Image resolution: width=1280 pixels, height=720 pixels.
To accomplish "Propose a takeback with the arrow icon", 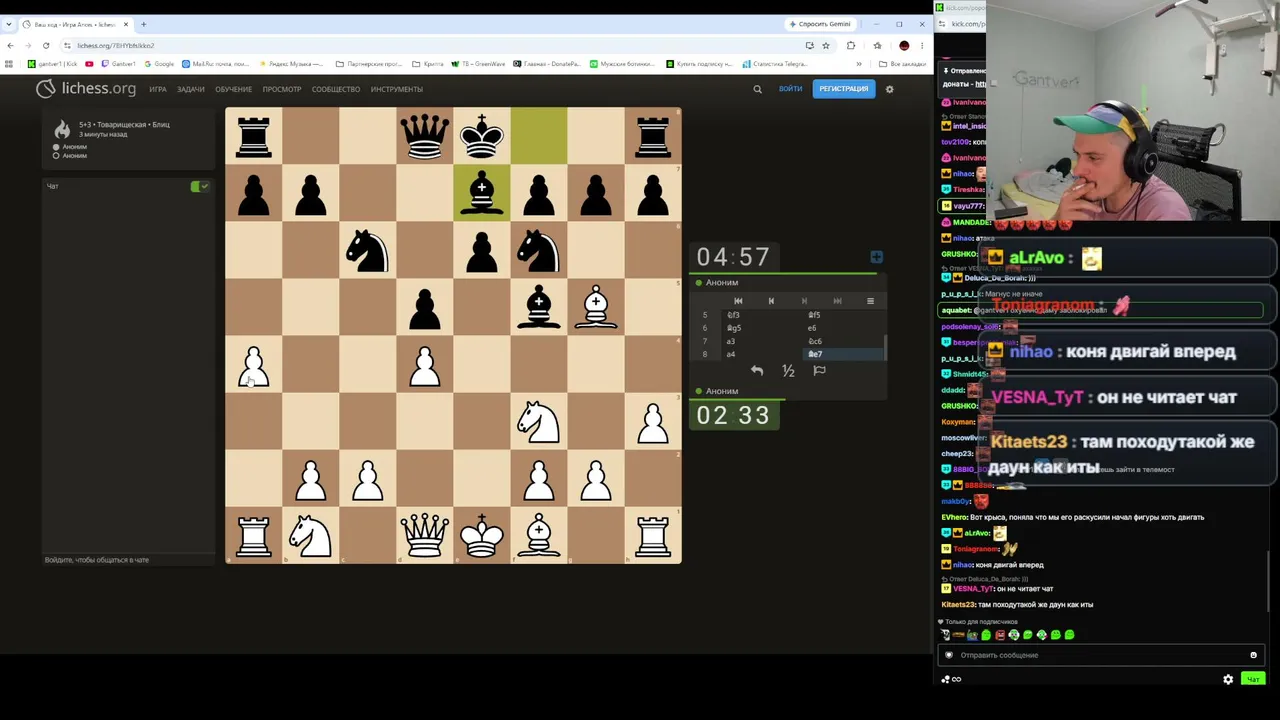I will 757,371.
